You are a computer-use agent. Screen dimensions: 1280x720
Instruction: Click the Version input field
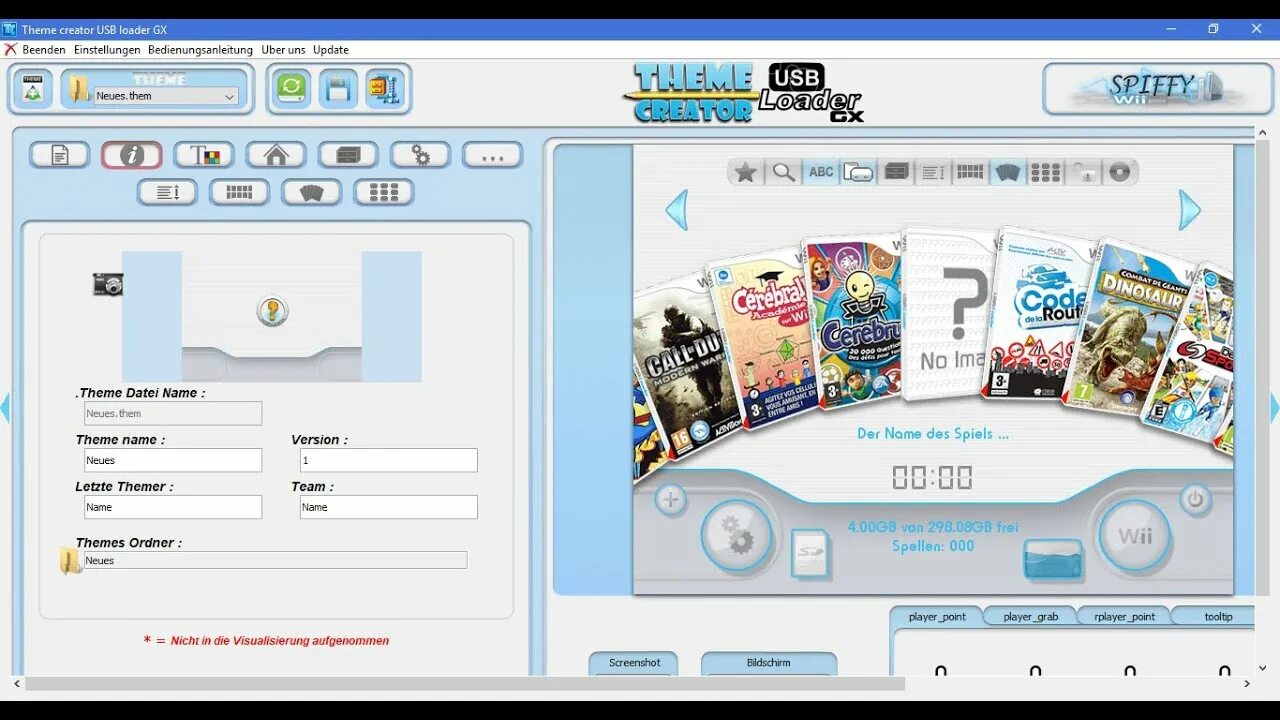click(389, 460)
